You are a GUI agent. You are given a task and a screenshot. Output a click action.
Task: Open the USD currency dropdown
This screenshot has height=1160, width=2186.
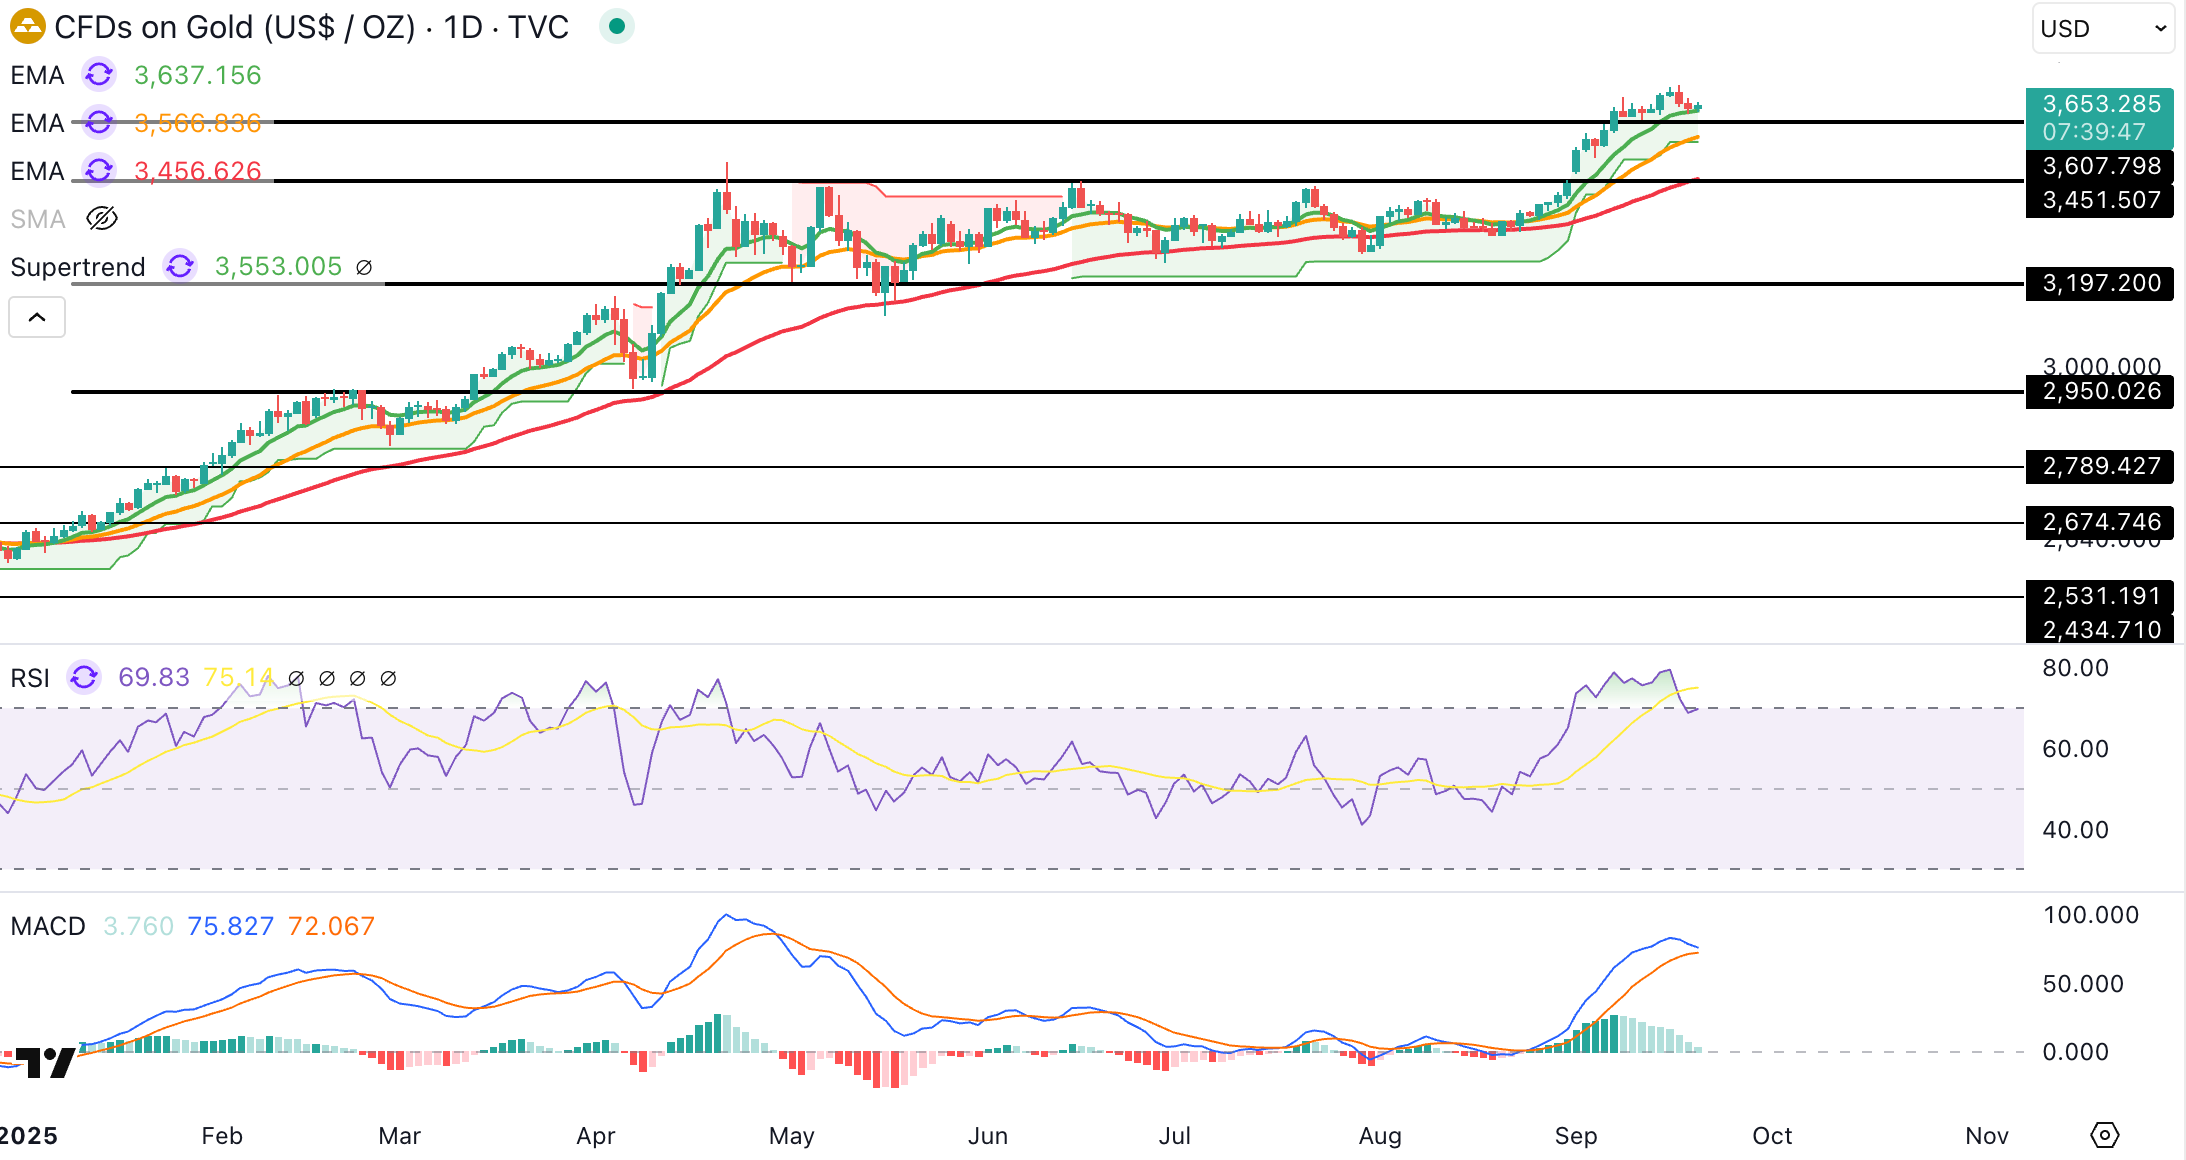(2103, 28)
